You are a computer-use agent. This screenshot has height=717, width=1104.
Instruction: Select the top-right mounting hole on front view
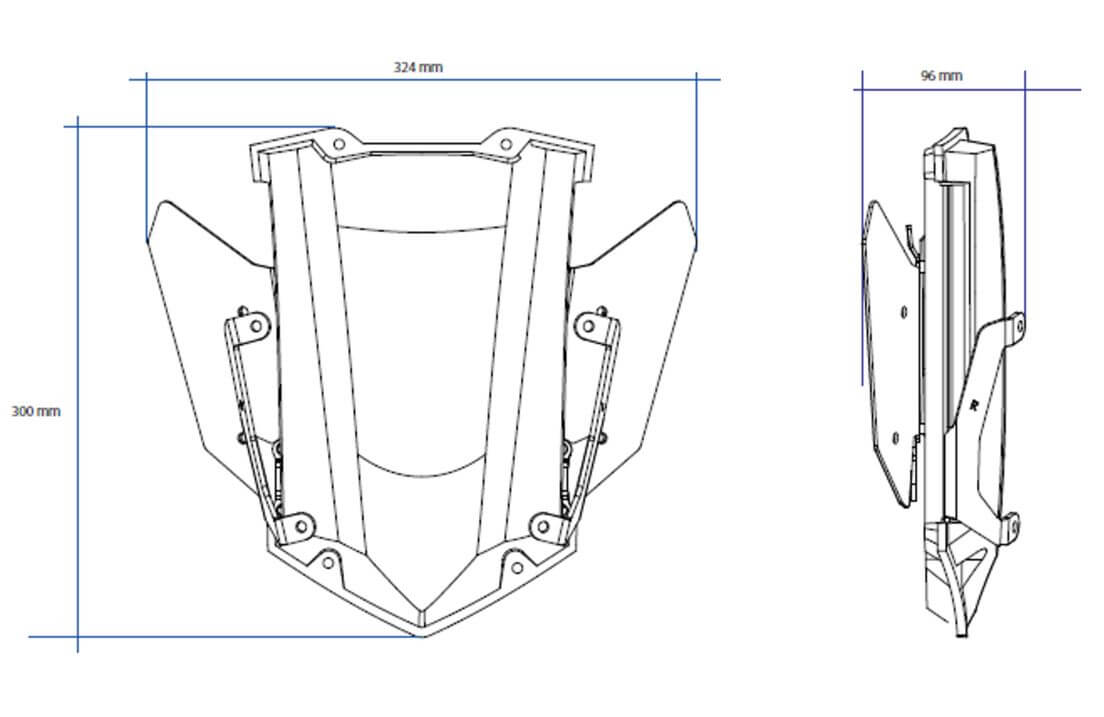coord(506,145)
